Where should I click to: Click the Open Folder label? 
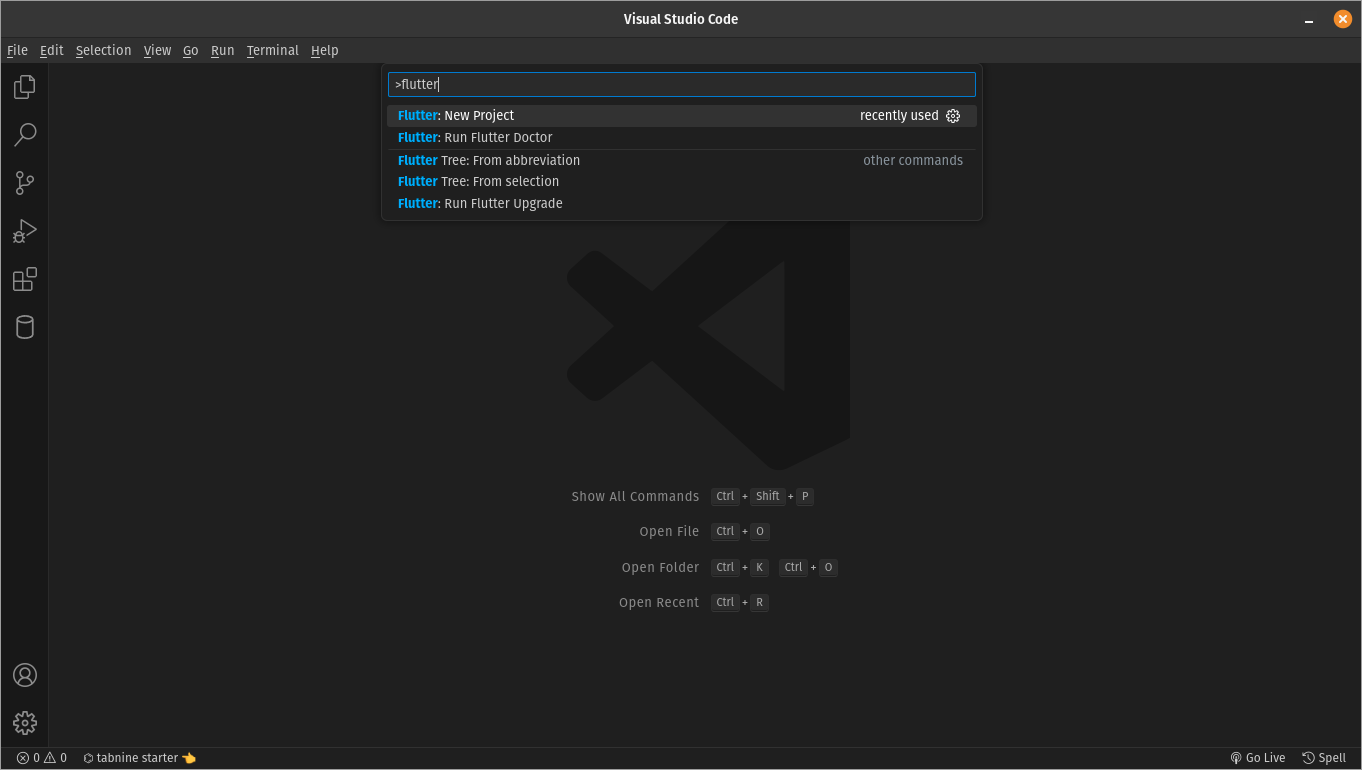coord(660,568)
